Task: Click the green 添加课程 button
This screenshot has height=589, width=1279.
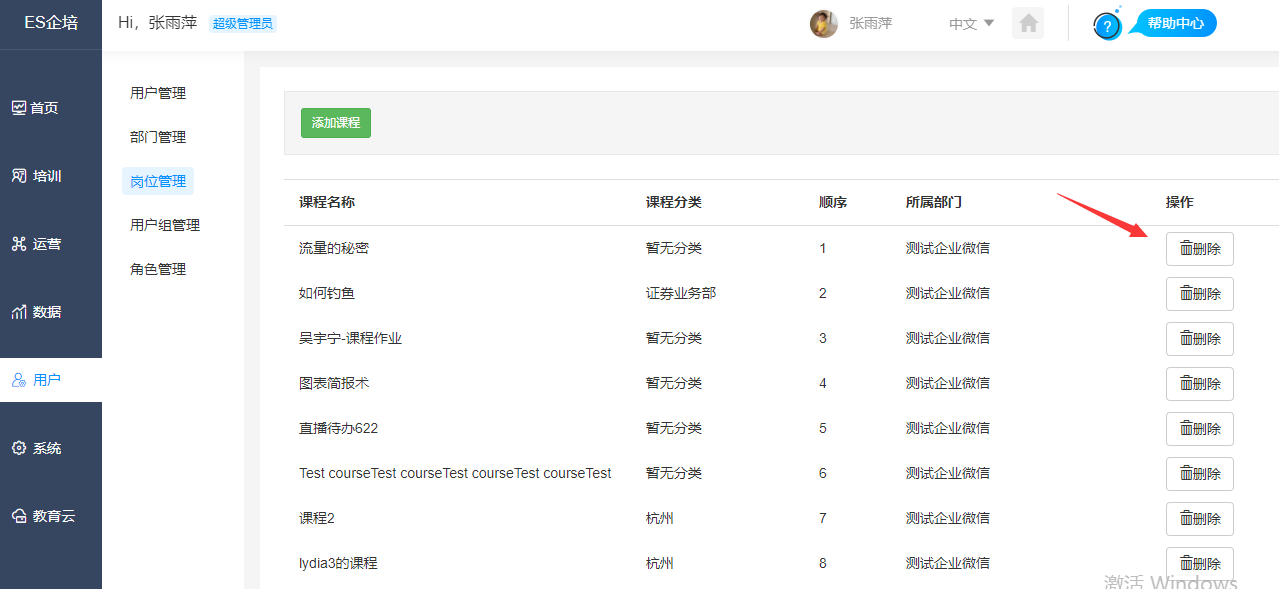Action: [336, 123]
